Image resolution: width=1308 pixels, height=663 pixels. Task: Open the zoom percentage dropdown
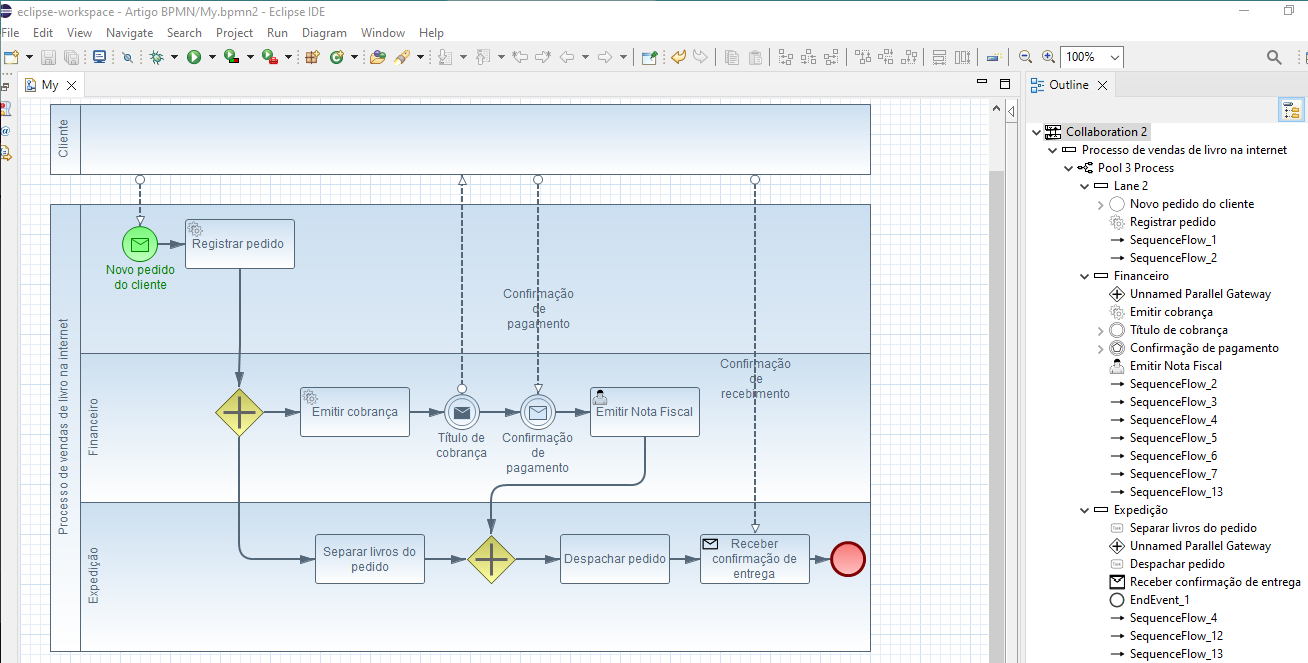coord(1115,58)
